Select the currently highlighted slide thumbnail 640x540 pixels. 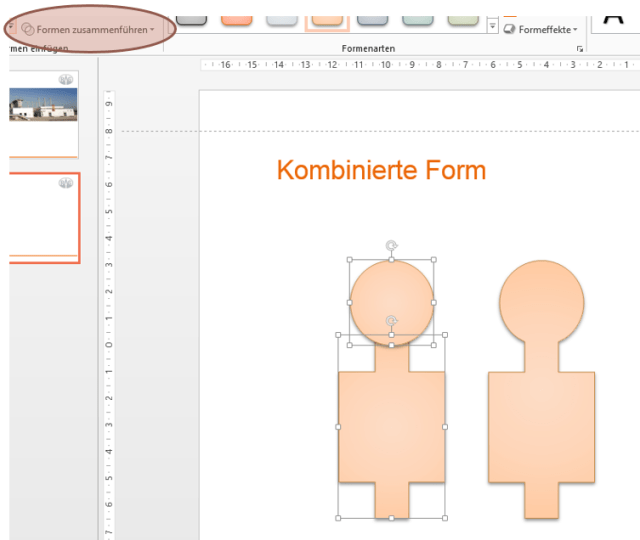point(44,218)
